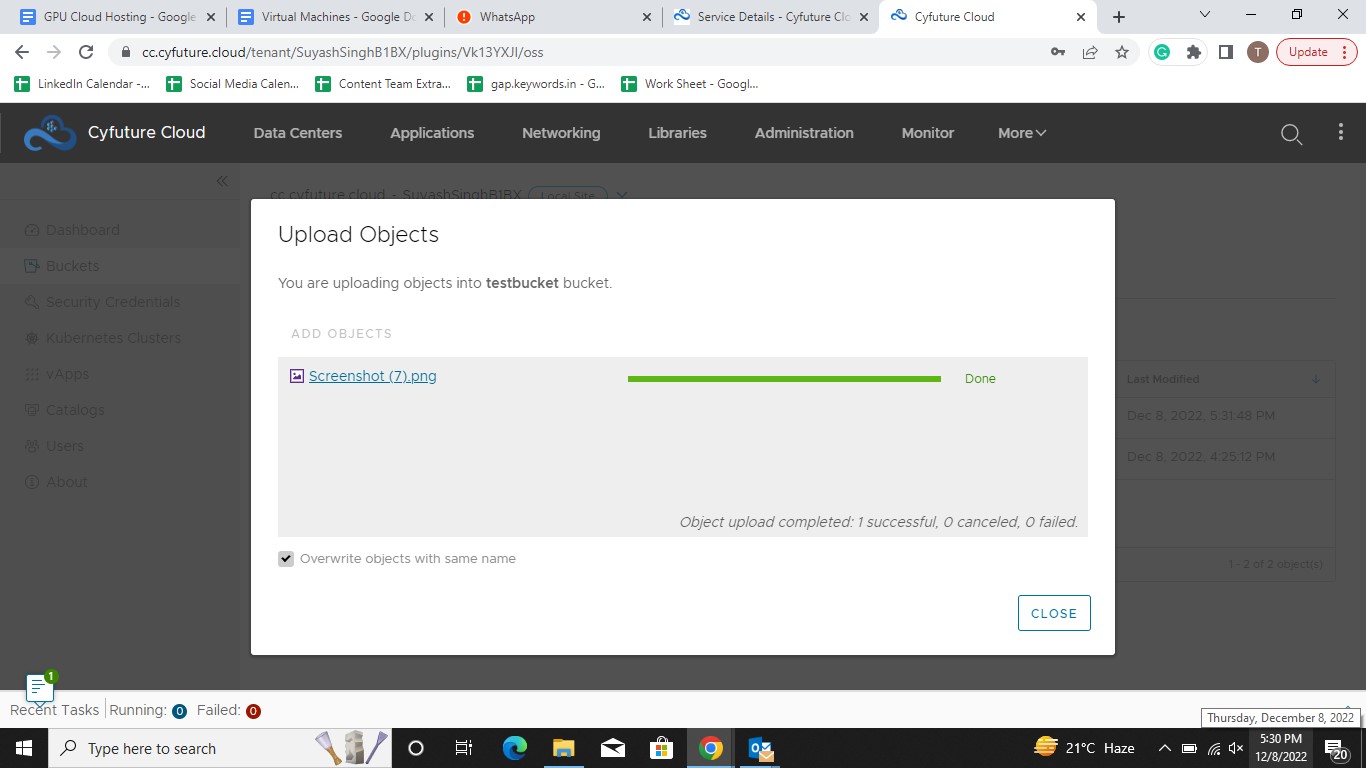
Task: Reload the page
Action: click(86, 52)
